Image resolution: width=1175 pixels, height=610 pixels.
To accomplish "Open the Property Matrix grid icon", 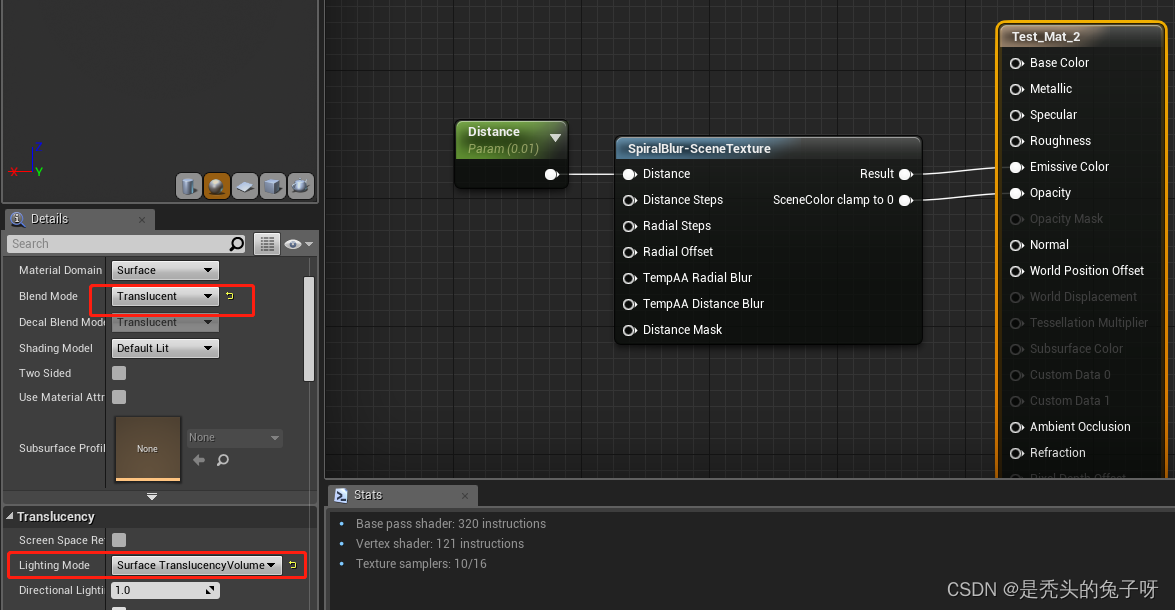I will [x=266, y=244].
